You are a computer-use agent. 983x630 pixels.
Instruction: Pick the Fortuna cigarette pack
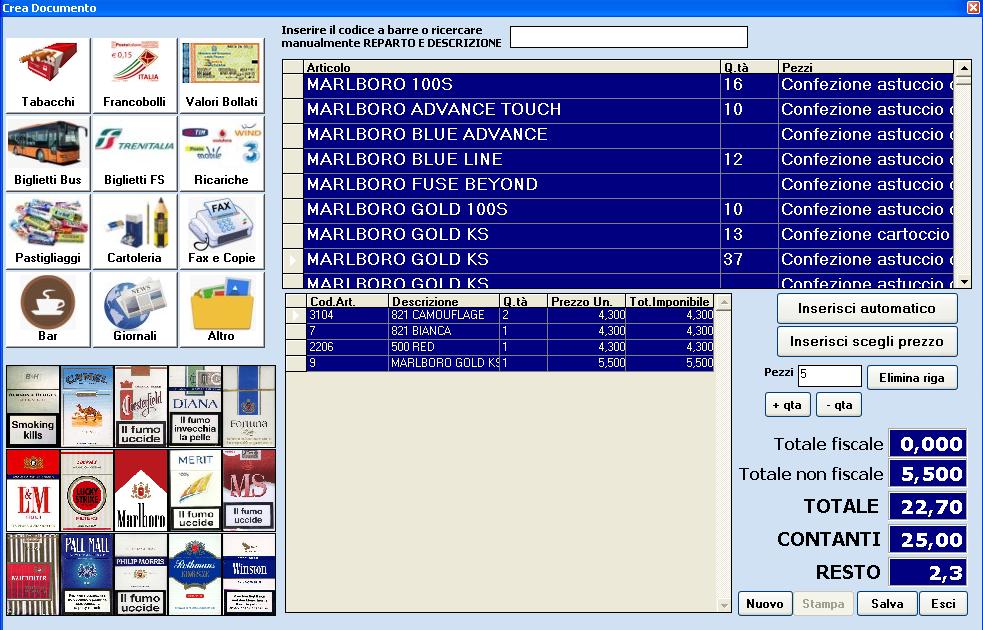[249, 406]
